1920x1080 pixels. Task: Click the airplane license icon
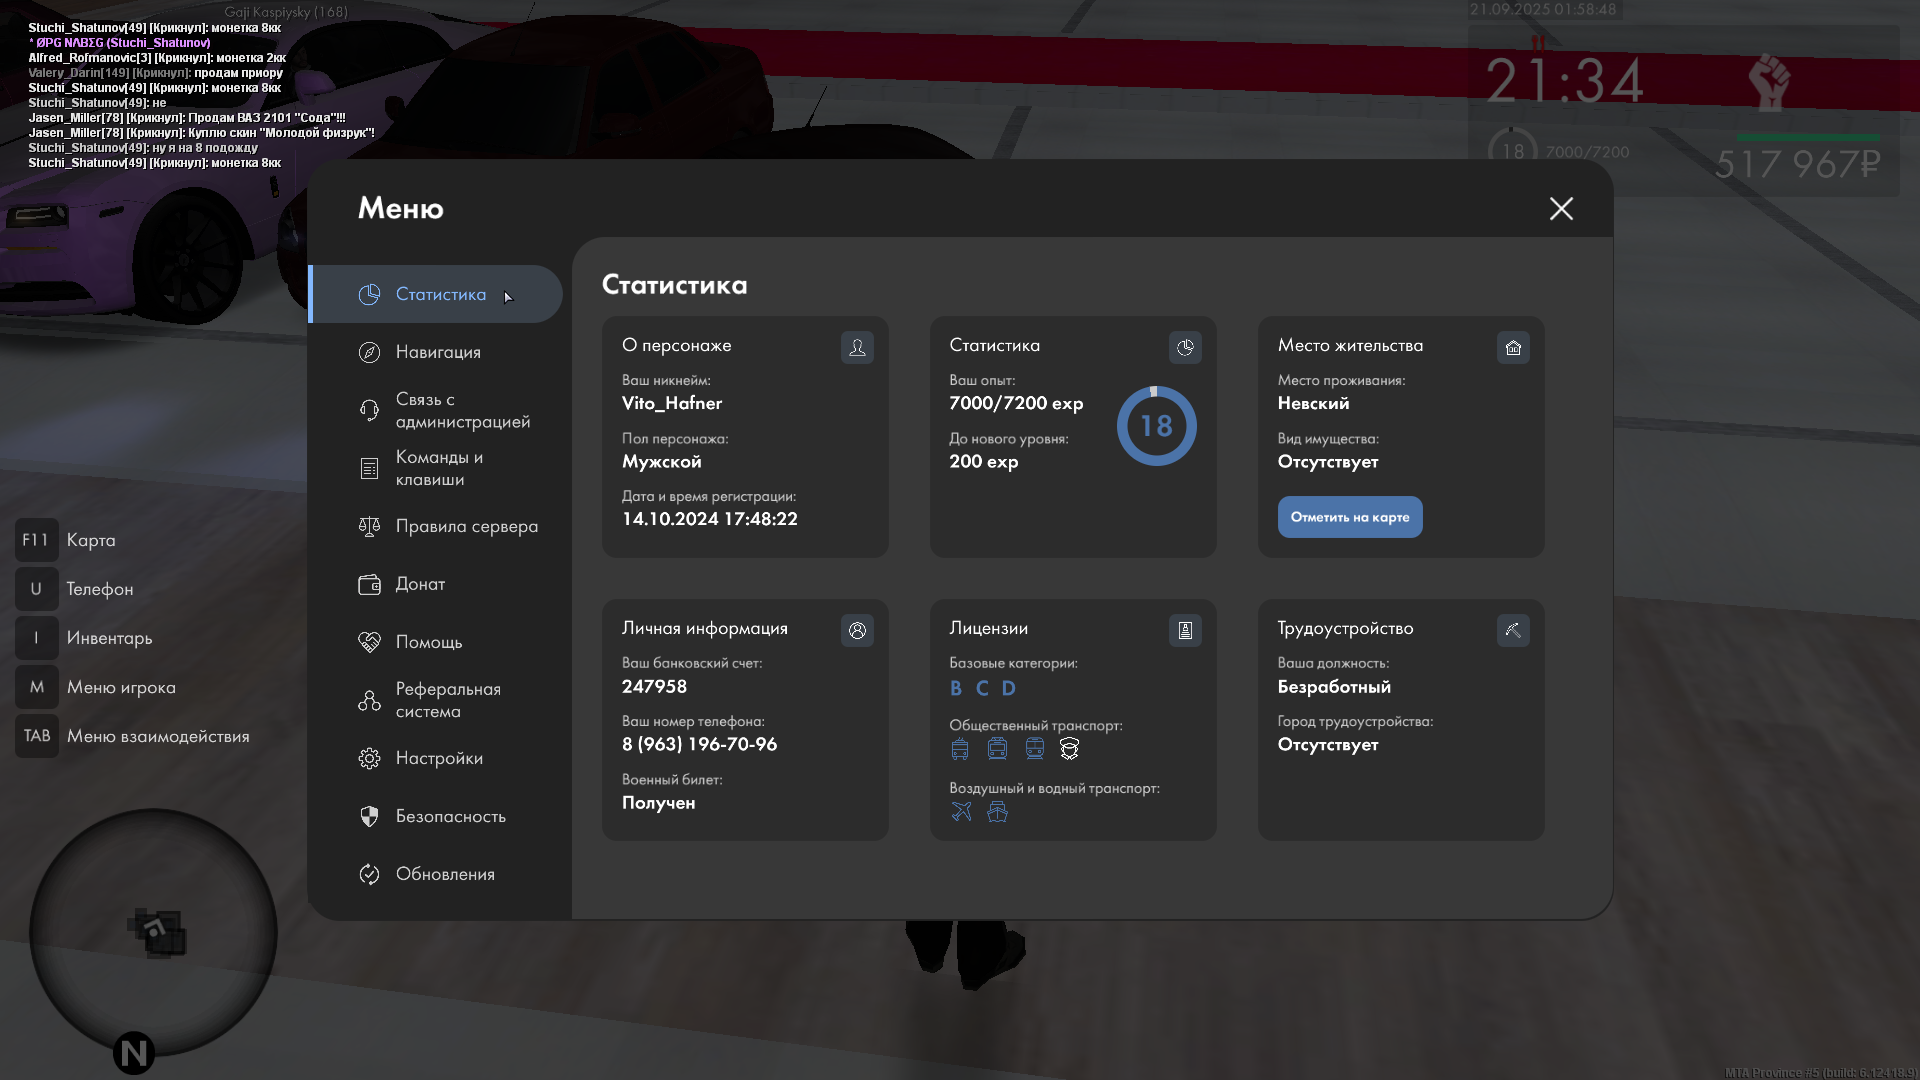pos(961,811)
